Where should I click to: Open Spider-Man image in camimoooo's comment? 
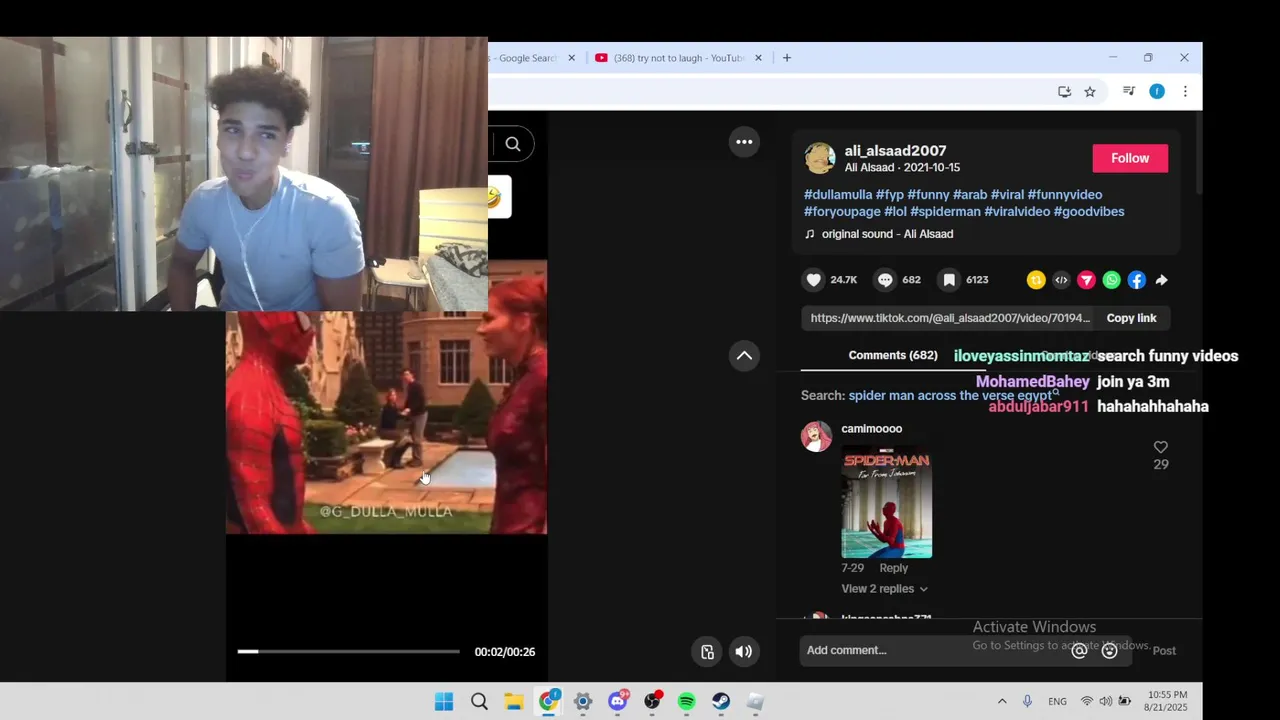pyautogui.click(x=887, y=502)
